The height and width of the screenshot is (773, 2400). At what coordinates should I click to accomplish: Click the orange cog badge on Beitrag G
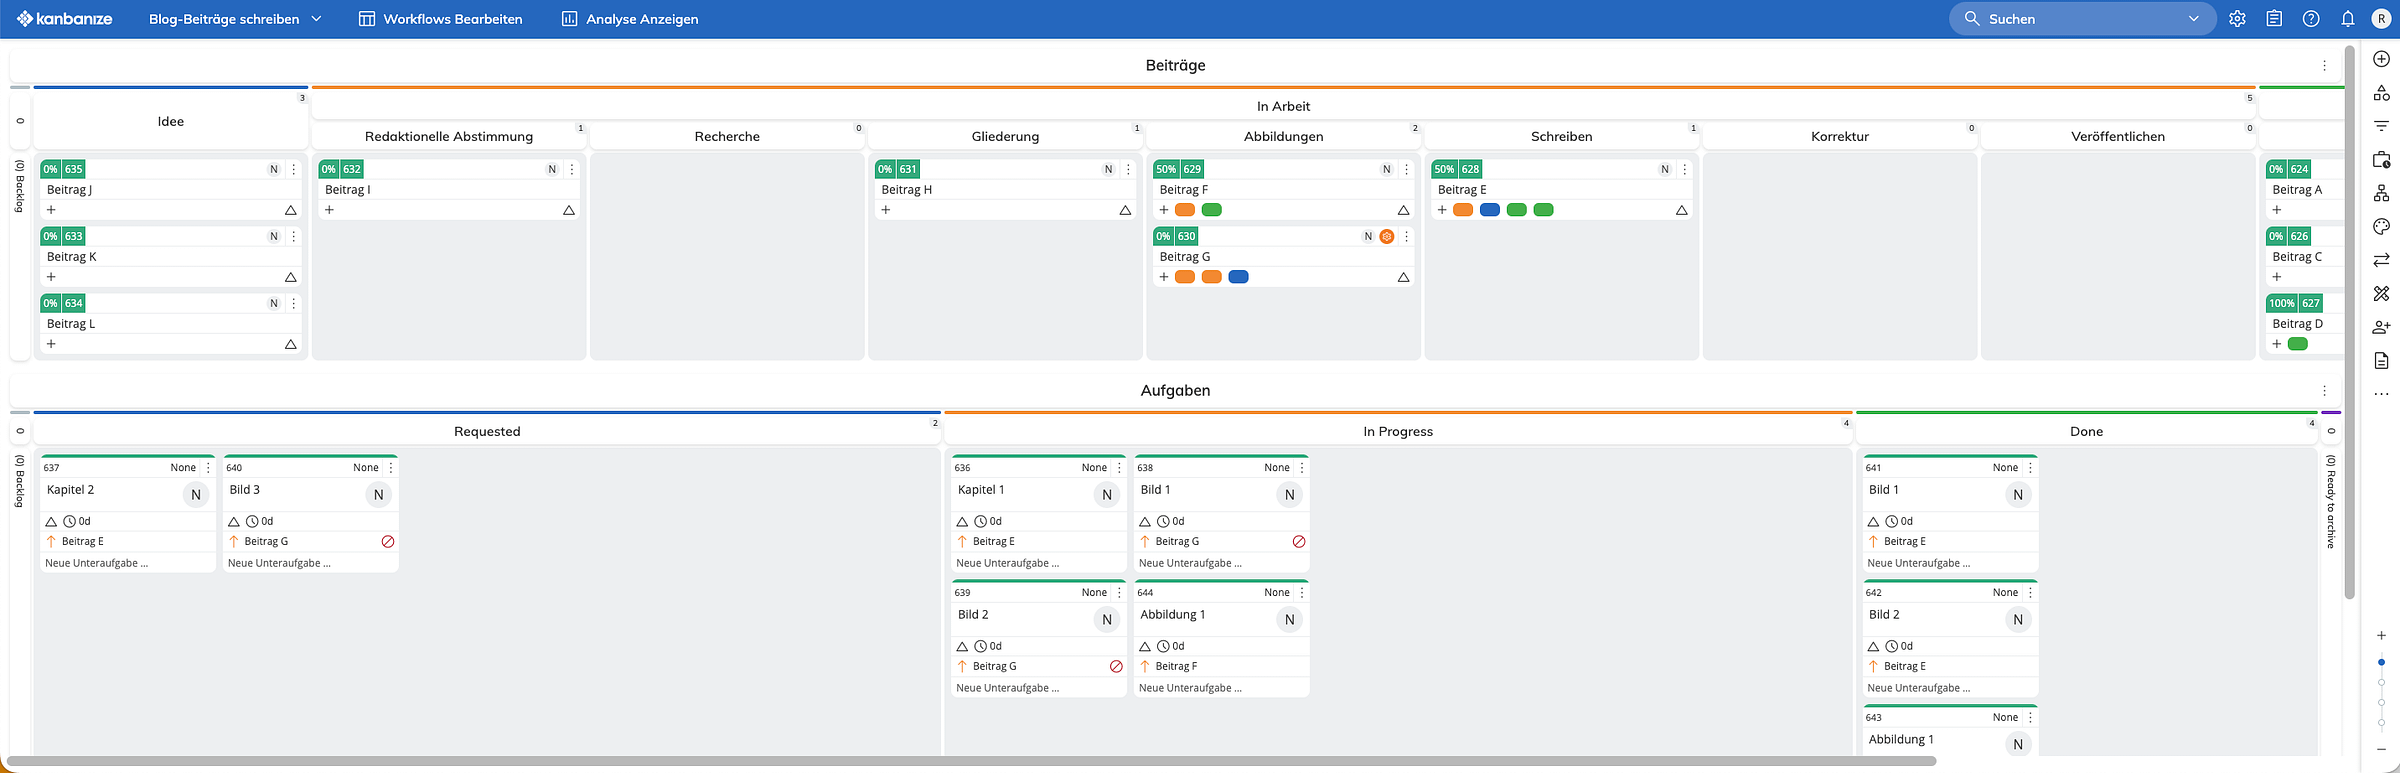click(x=1387, y=237)
